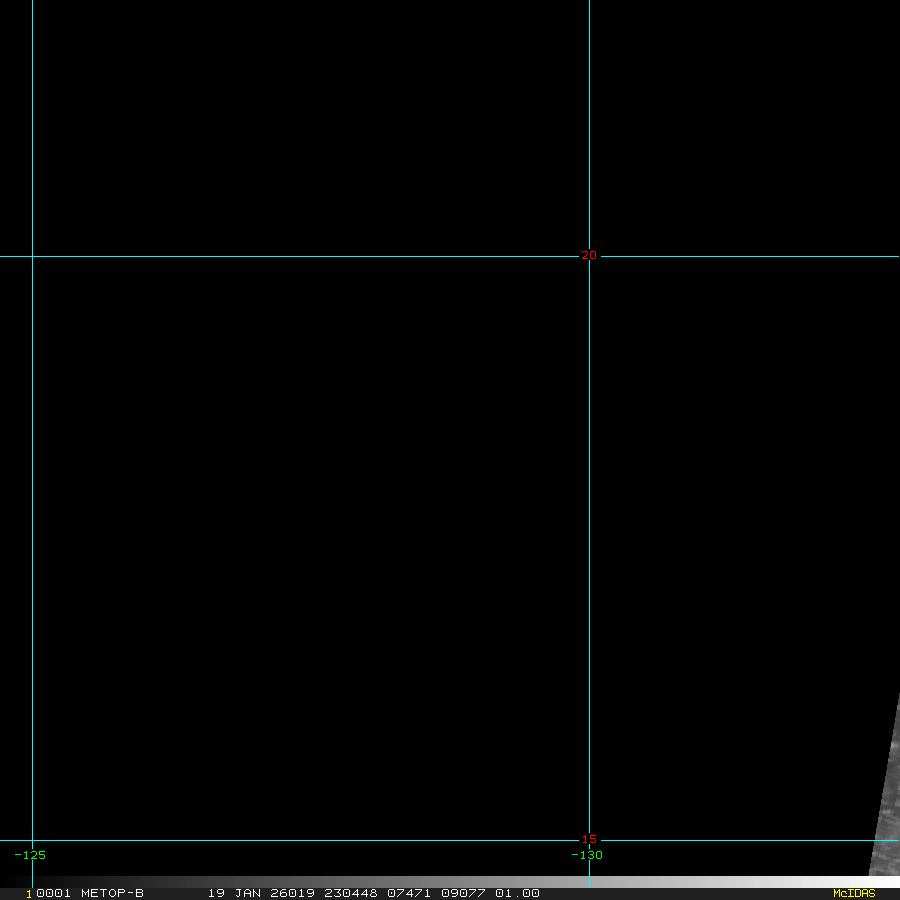
Task: Click the 19 JAN date text
Action: coord(230,893)
